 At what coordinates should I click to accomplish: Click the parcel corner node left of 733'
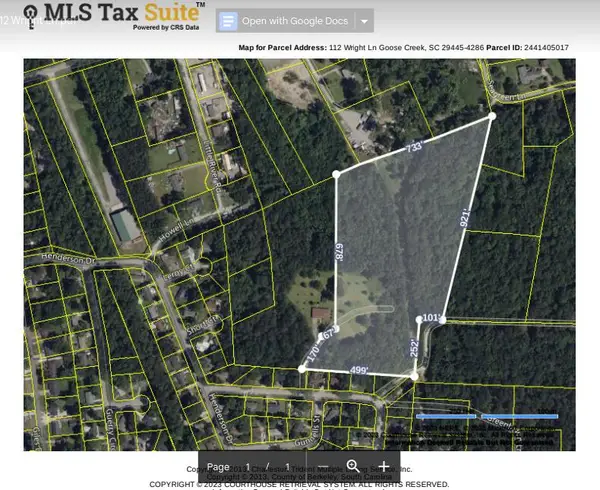[x=336, y=174]
